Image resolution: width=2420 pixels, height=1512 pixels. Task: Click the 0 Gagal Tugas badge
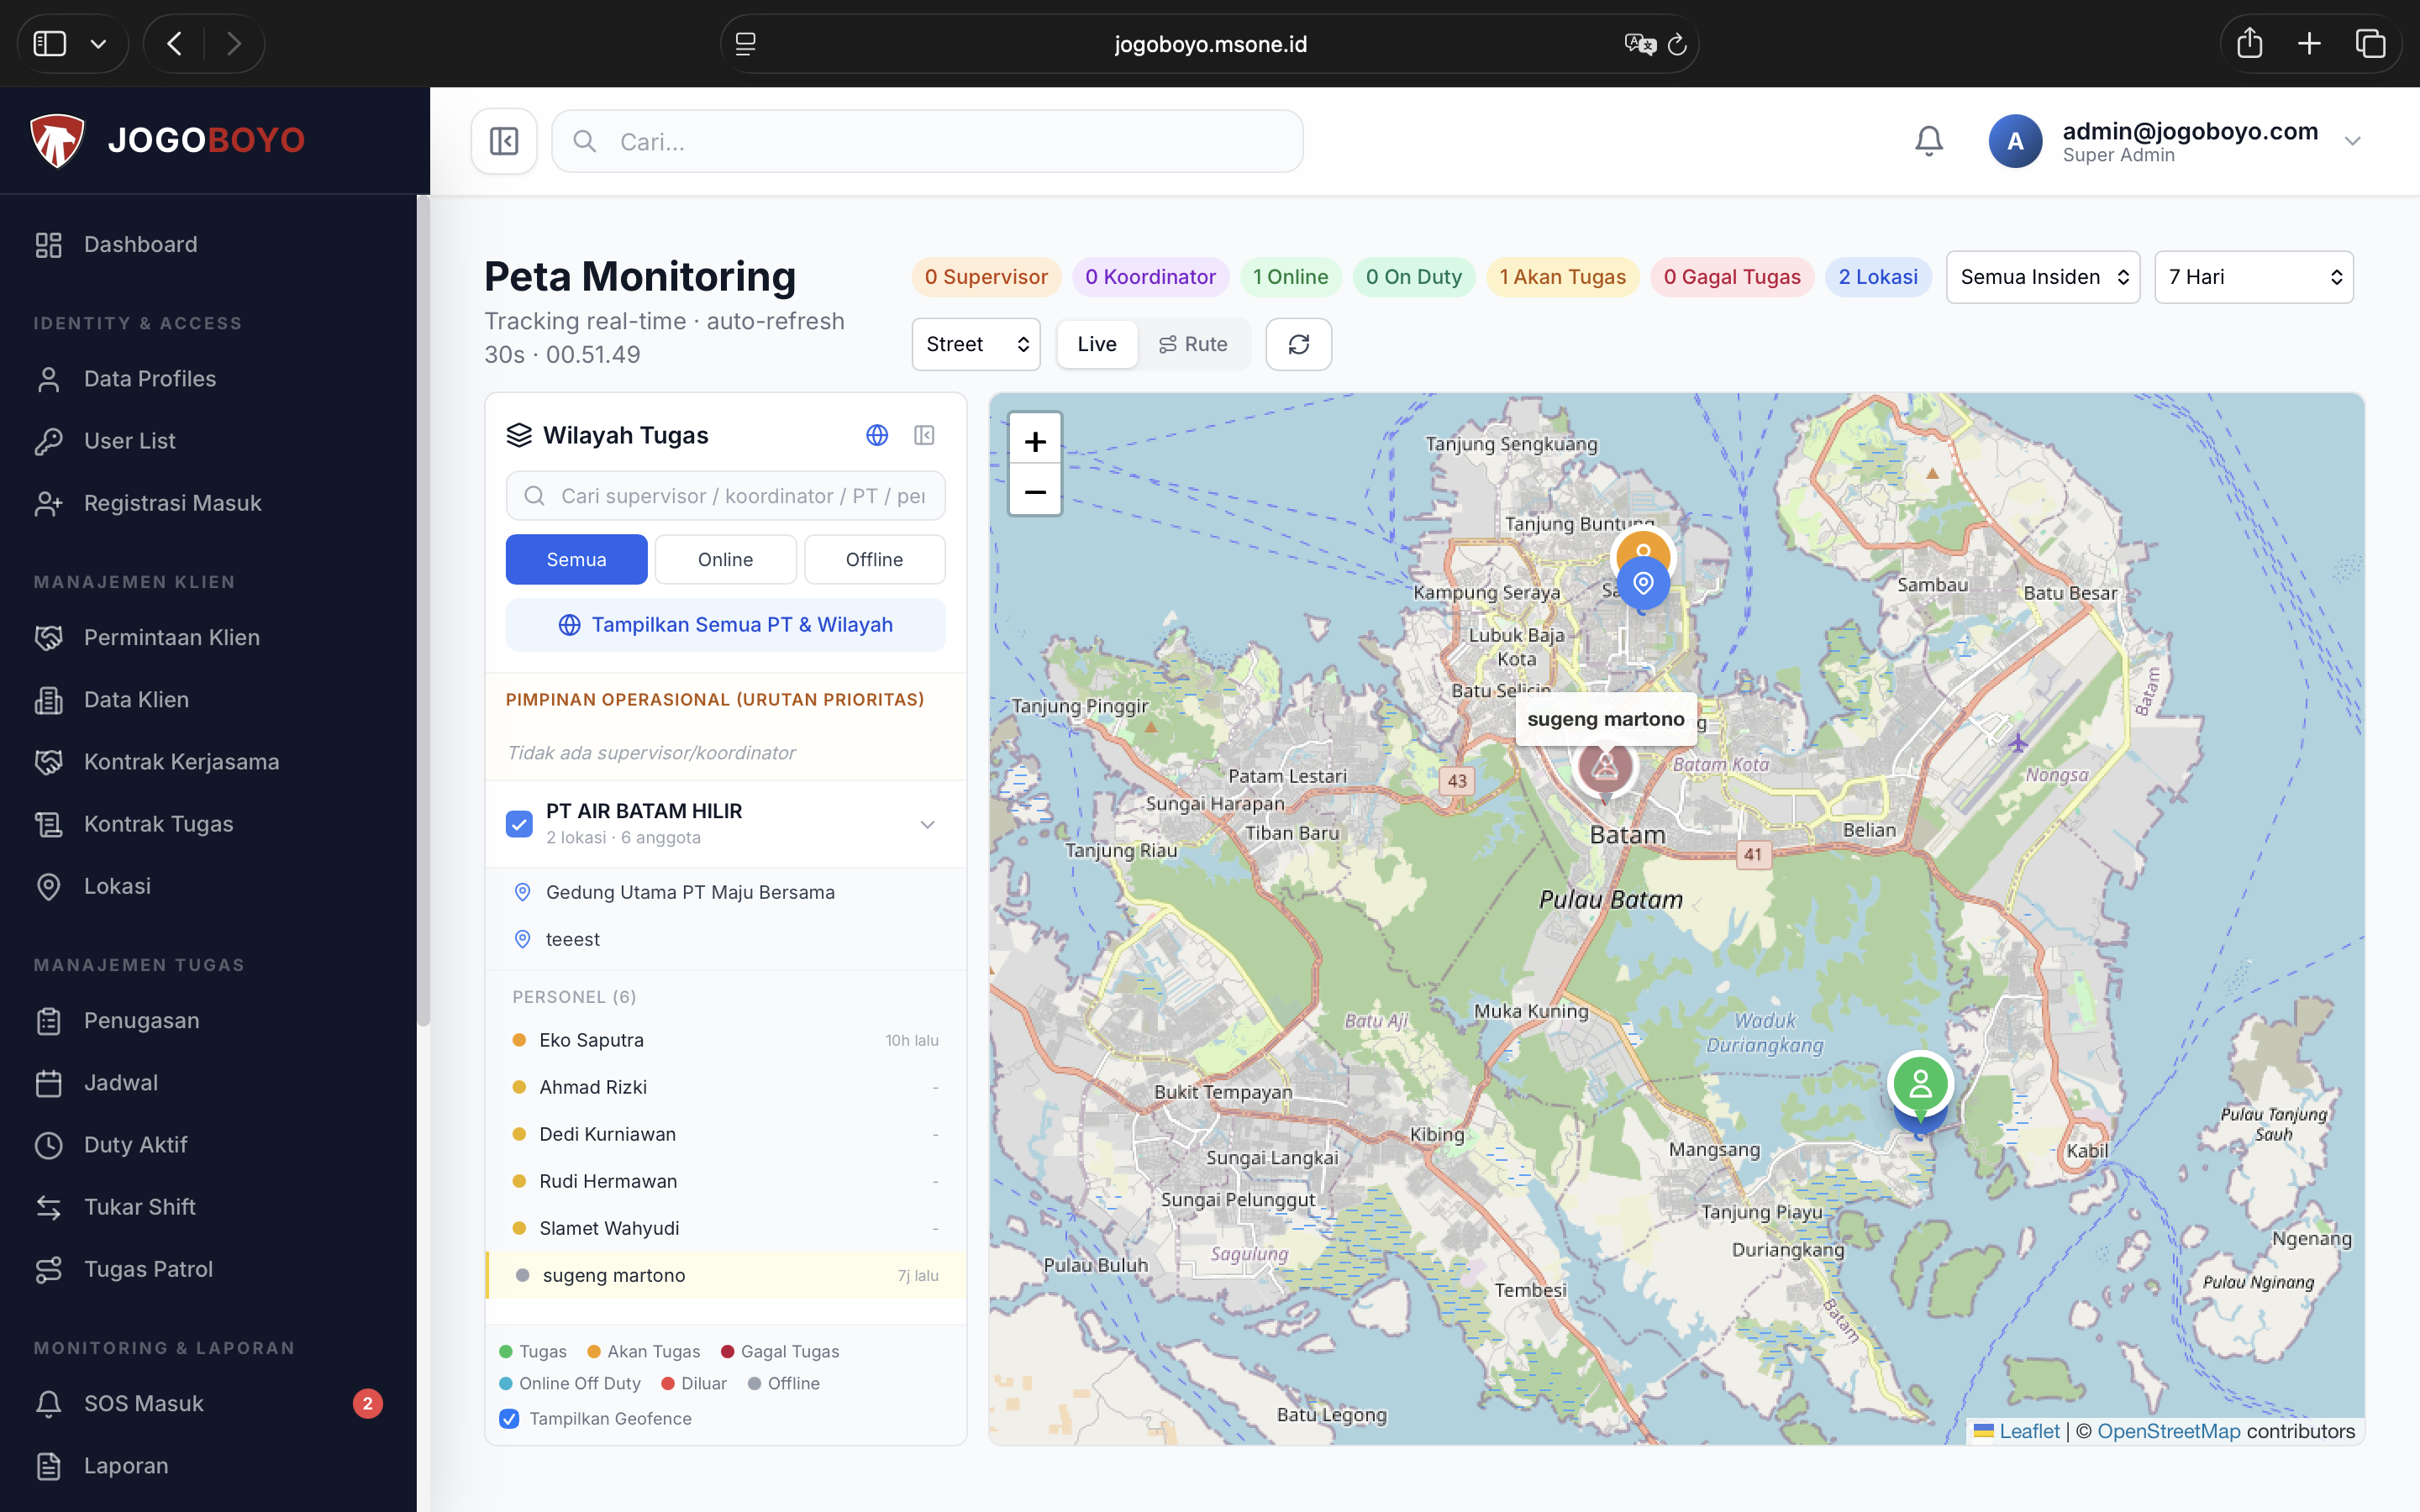coord(1732,277)
